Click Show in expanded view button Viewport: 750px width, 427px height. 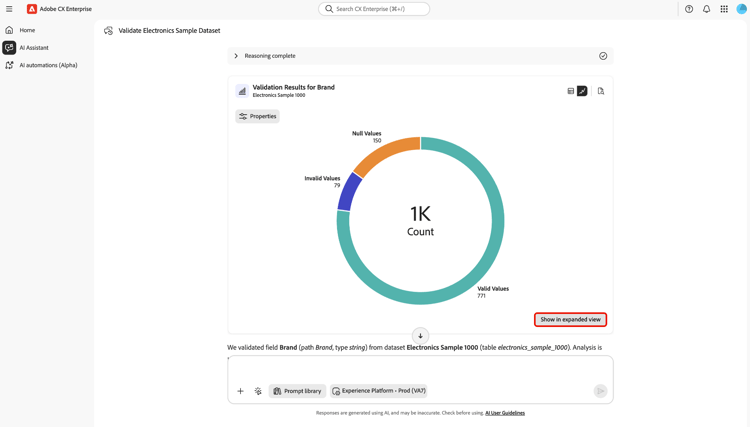570,319
